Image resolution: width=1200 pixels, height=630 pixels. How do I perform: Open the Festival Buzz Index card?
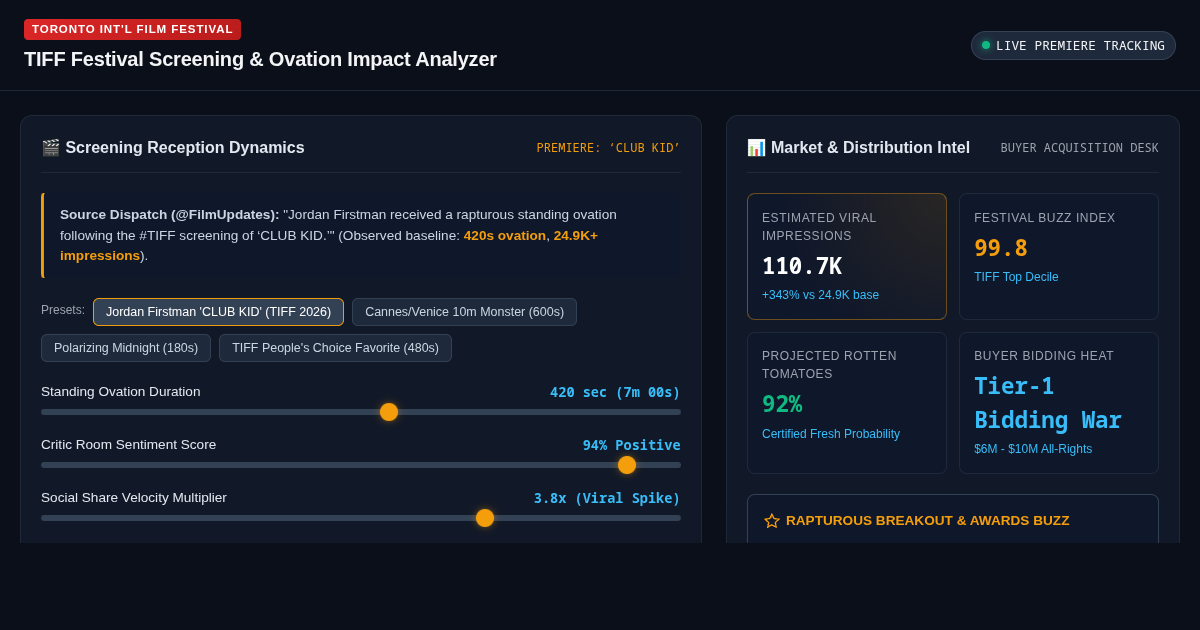[1059, 256]
